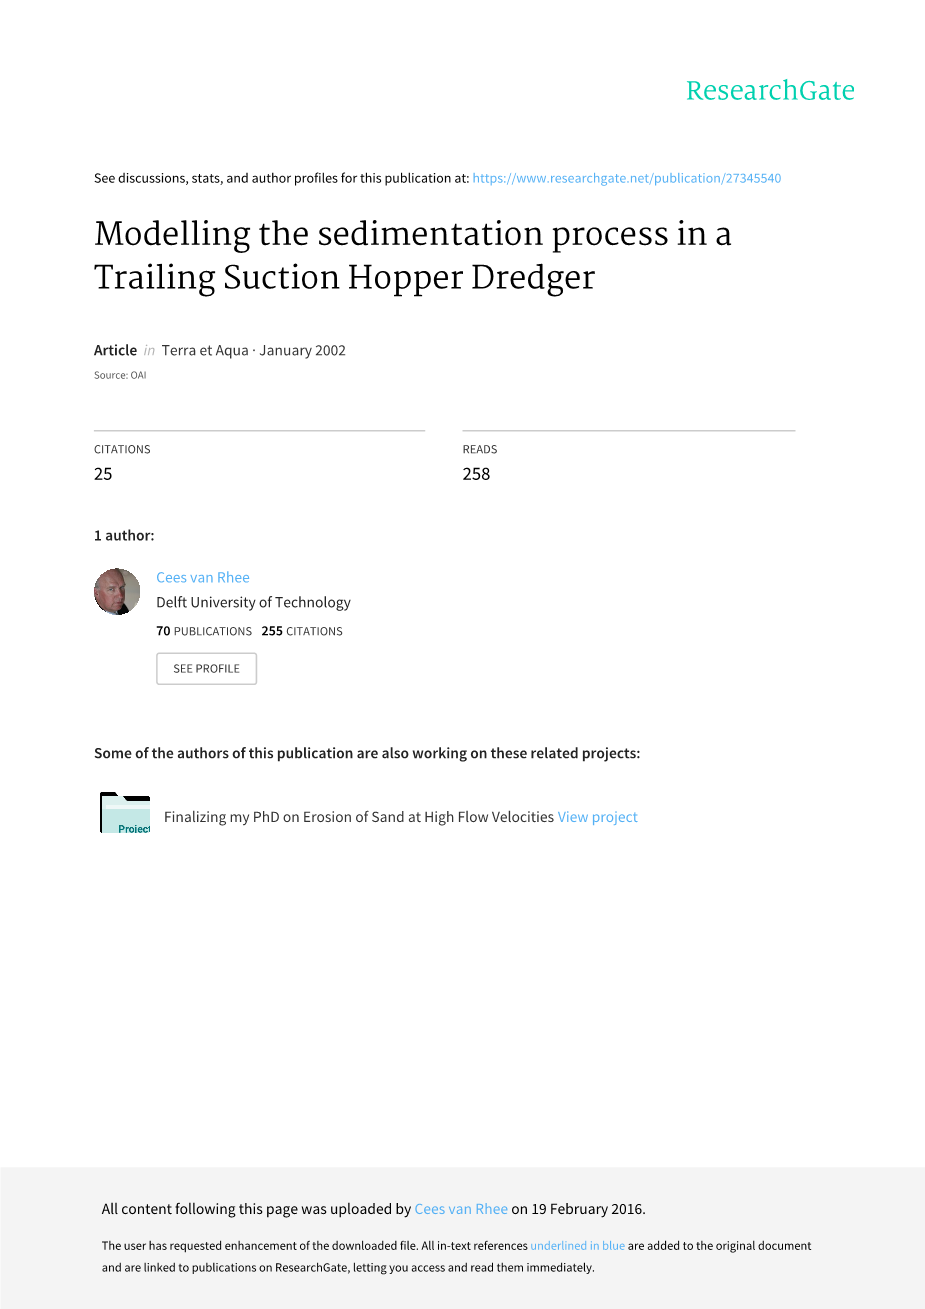Click Cees van Rhee link in footer
Viewport: 925px width, 1309px height.
click(x=461, y=1209)
